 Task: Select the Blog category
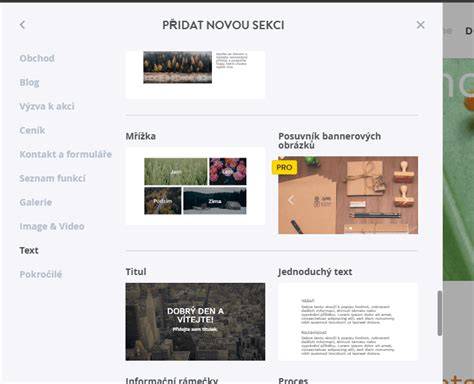[29, 82]
